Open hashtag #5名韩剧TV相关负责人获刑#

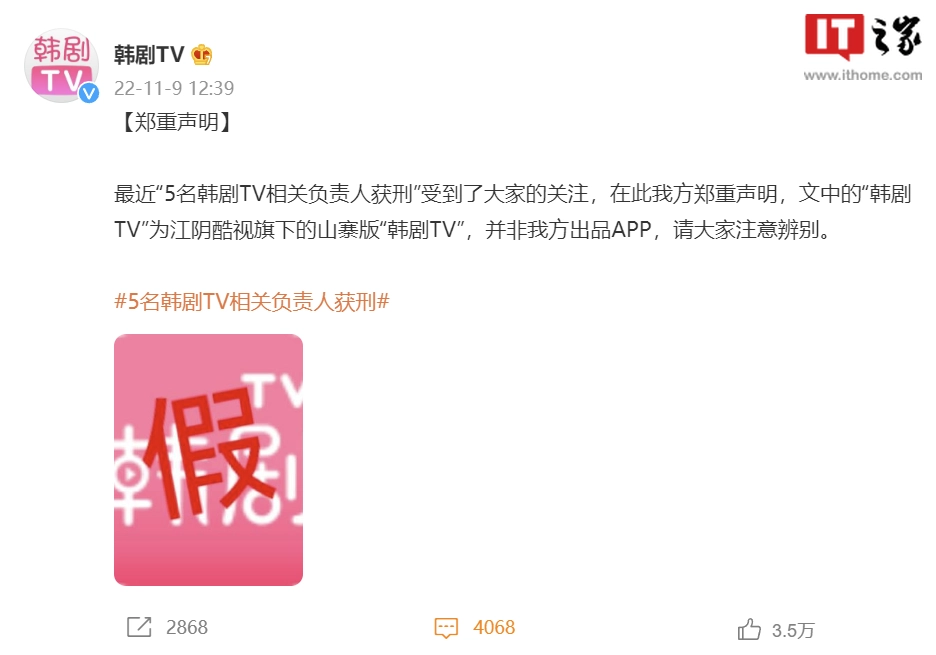[252, 302]
